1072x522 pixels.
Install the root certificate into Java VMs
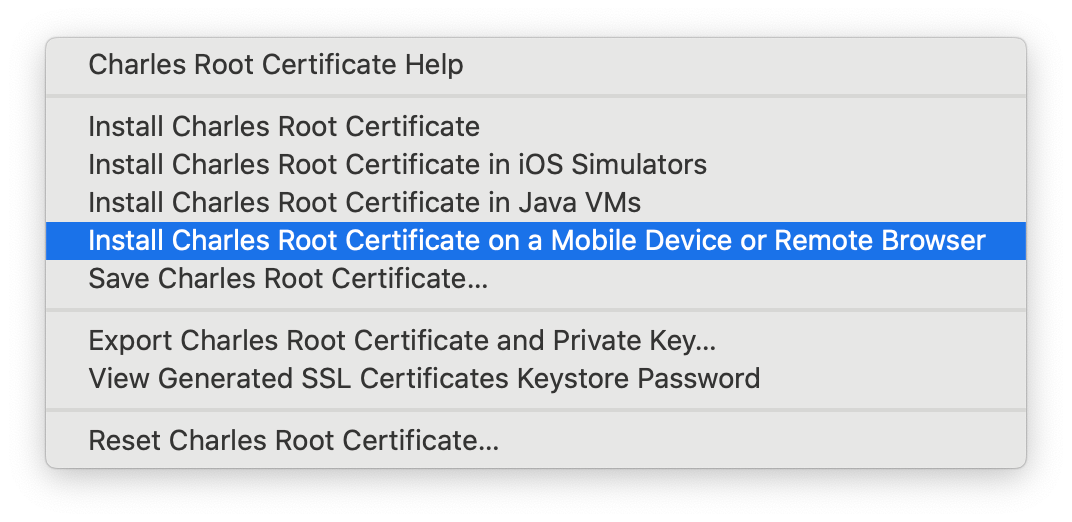536,203
